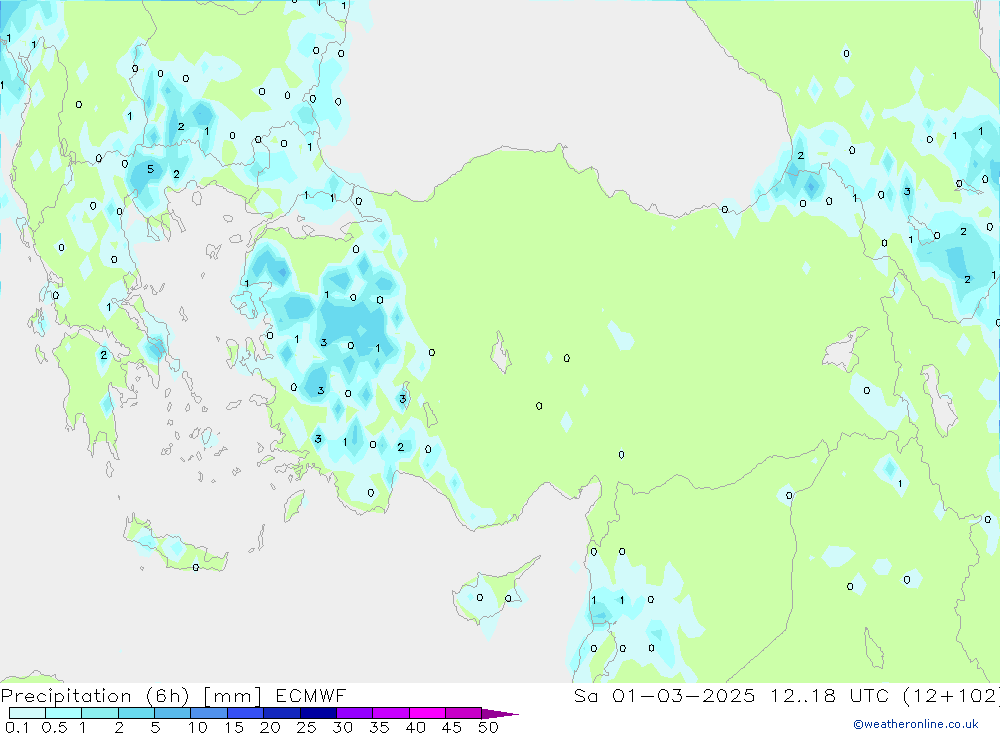Click the 5–10 mm legend color swatch
Image resolution: width=1000 pixels, height=733 pixels.
[173, 713]
